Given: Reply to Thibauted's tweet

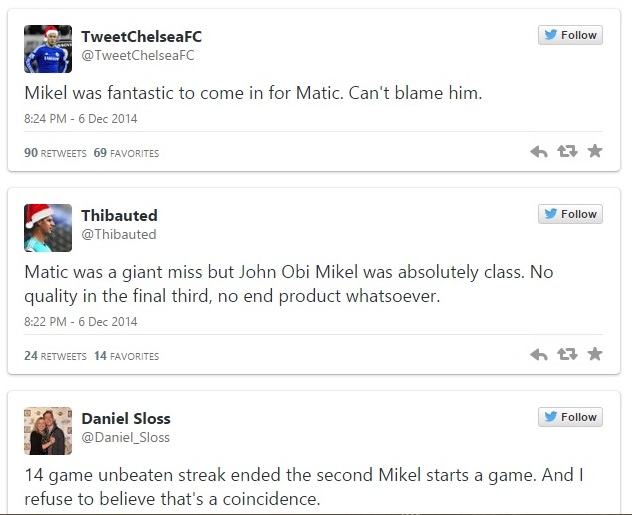Looking at the screenshot, I should click(x=538, y=355).
